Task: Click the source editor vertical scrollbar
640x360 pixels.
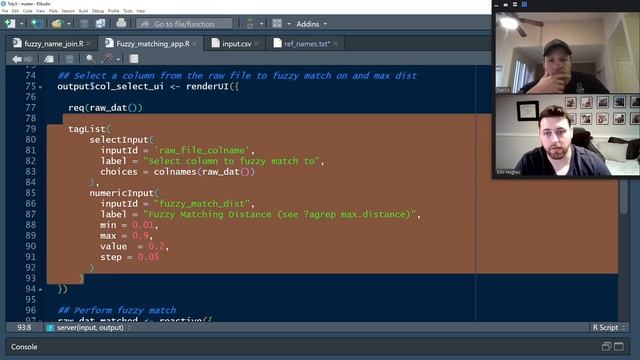Action: tap(623, 197)
